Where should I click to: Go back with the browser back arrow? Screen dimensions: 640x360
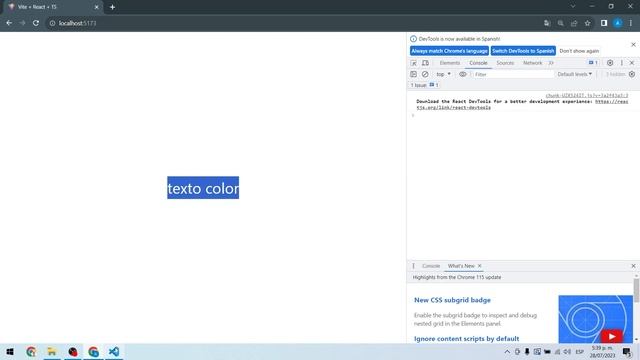coord(9,23)
